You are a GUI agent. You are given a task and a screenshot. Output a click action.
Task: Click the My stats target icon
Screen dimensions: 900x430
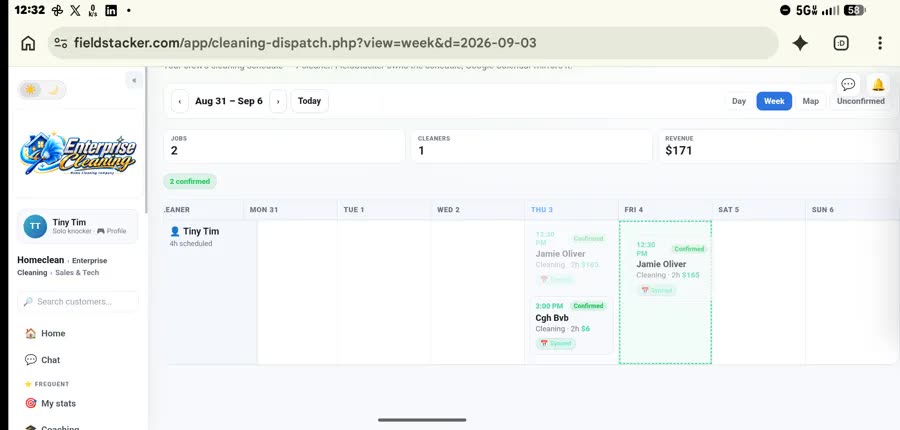30,403
